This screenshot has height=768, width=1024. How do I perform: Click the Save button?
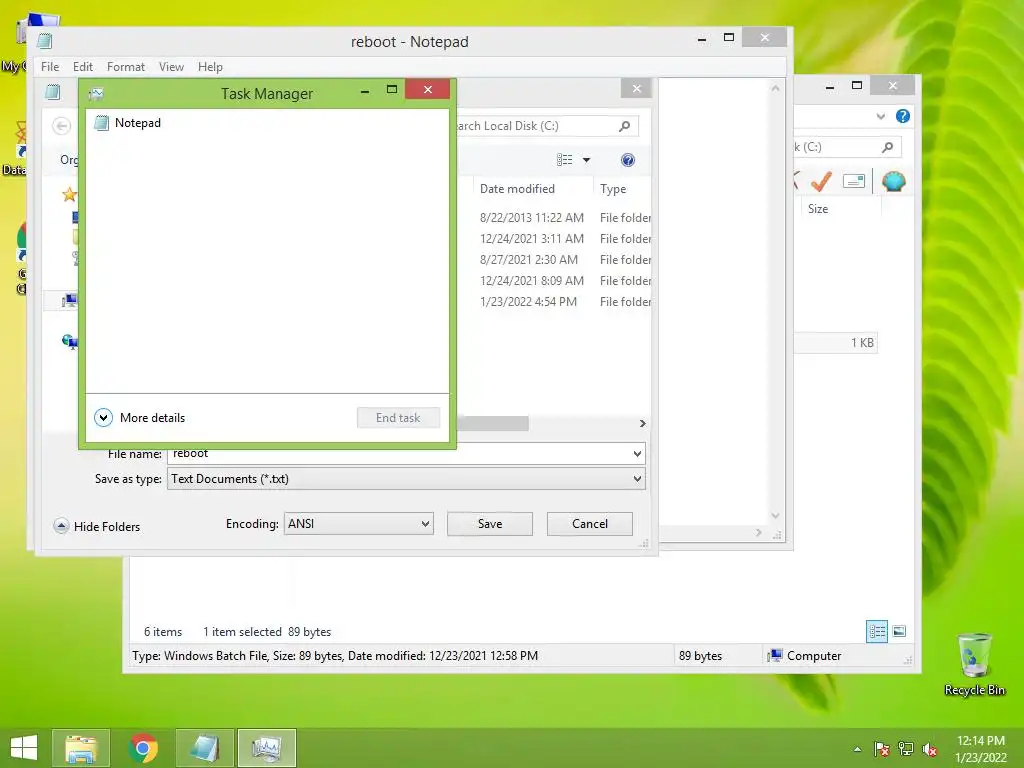[x=490, y=524]
